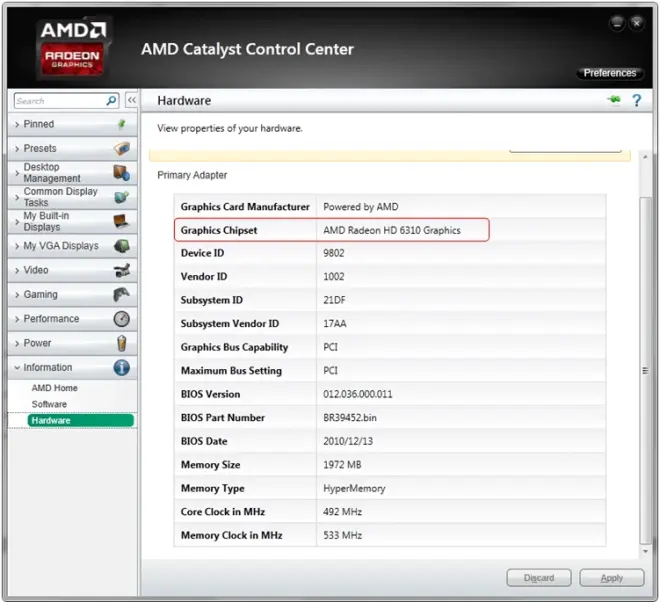Click the Device ID value '9802'
Image resolution: width=660 pixels, height=602 pixels.
coord(334,253)
